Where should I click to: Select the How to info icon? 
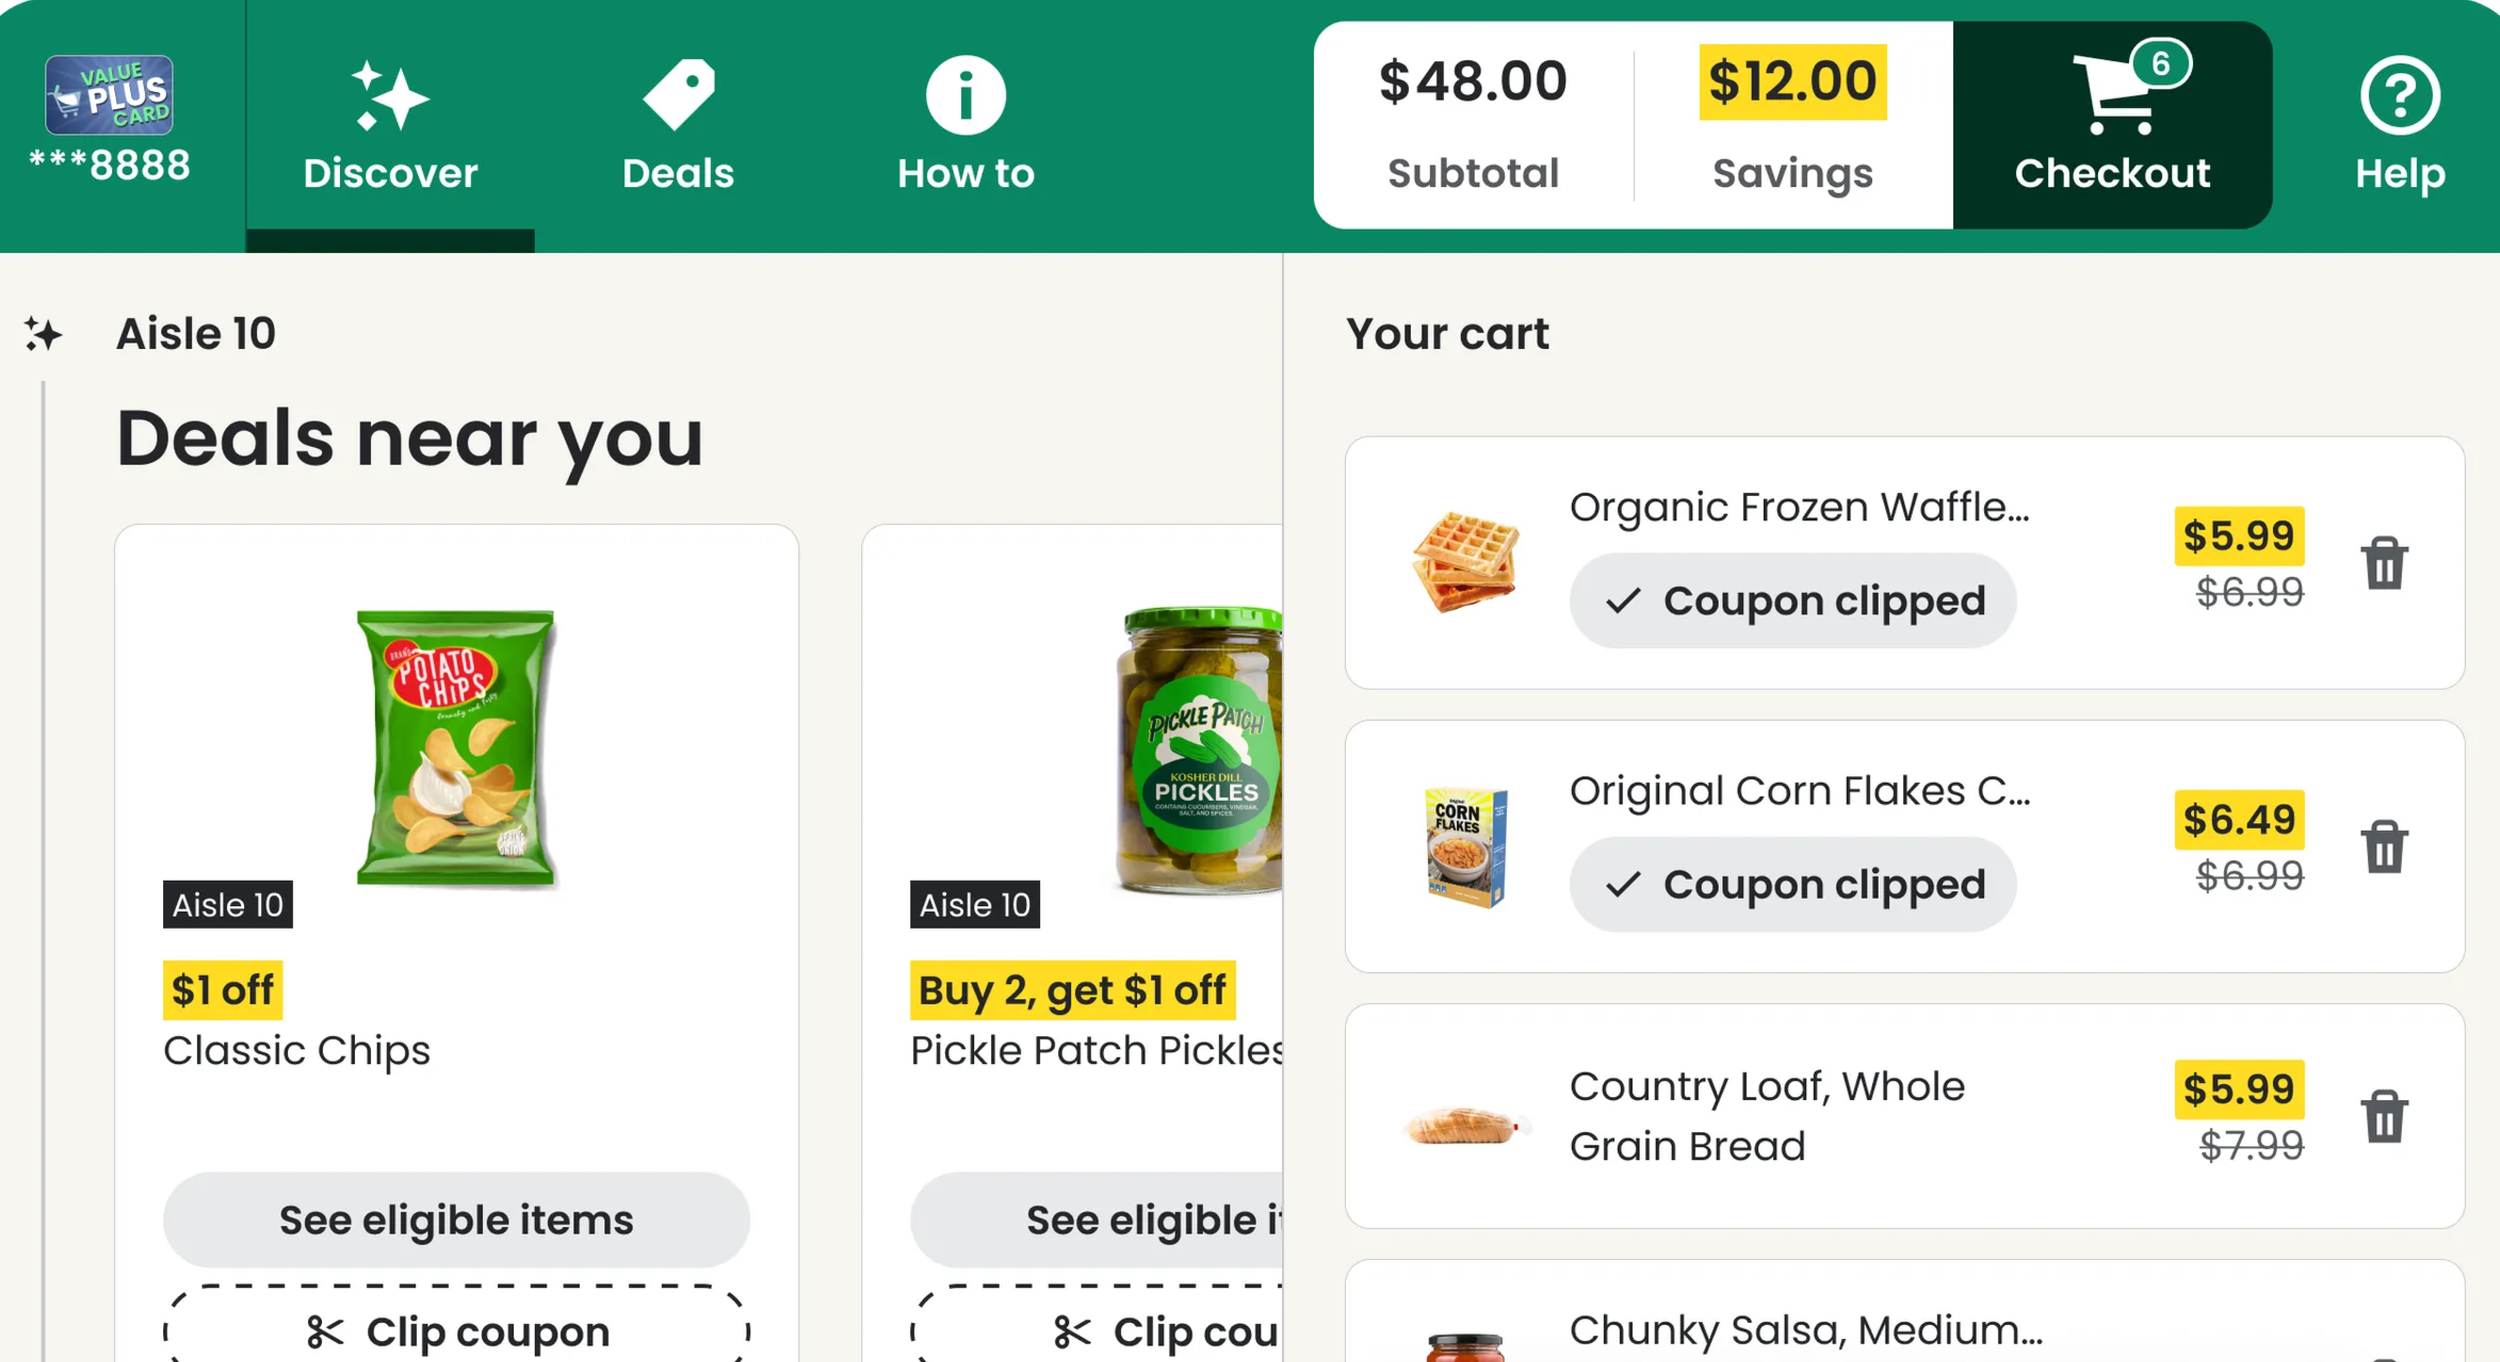click(965, 95)
